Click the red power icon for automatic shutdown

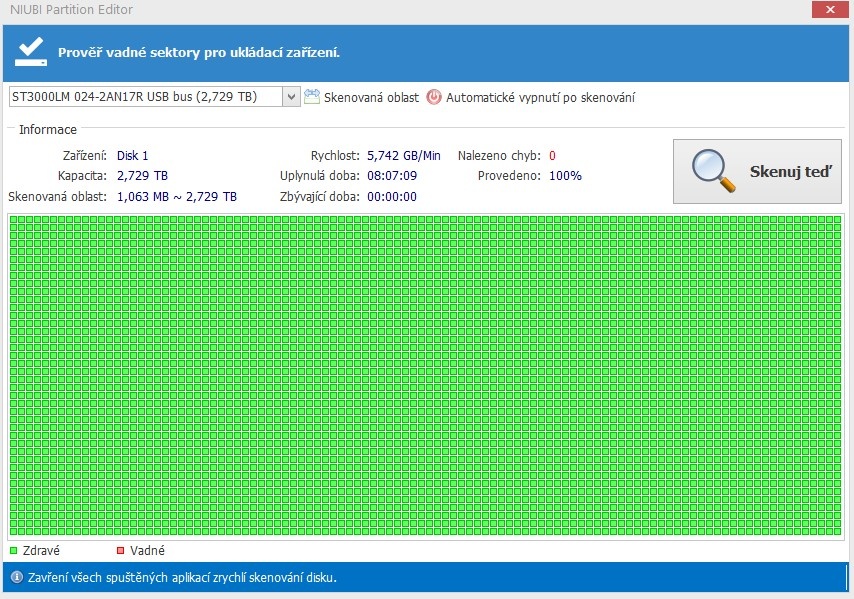[x=434, y=97]
